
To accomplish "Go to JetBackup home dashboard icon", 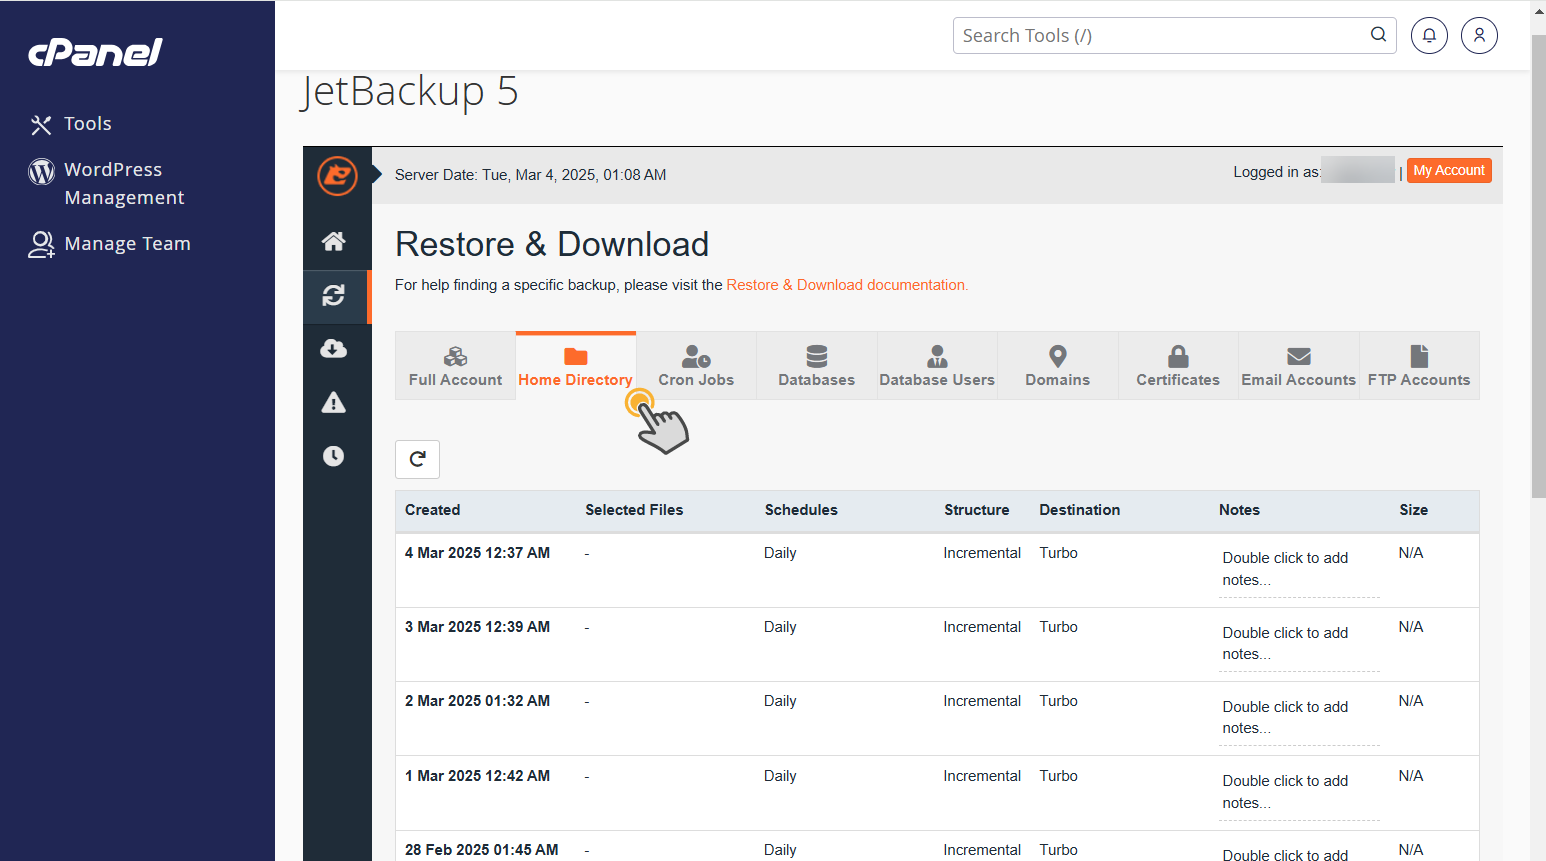I will point(334,241).
